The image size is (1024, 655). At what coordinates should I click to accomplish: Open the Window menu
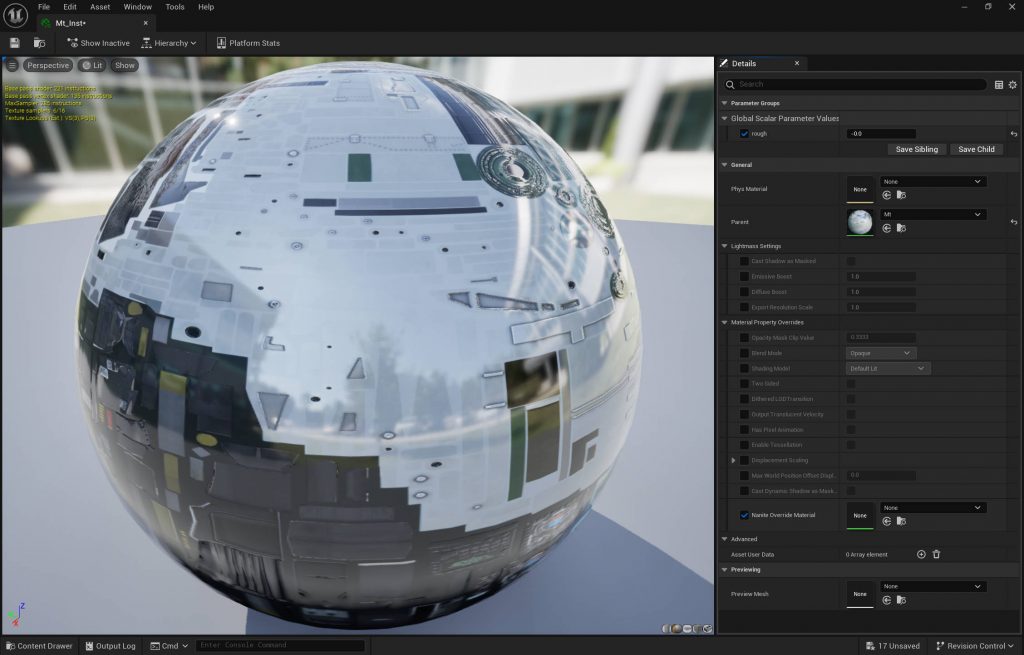pos(137,7)
